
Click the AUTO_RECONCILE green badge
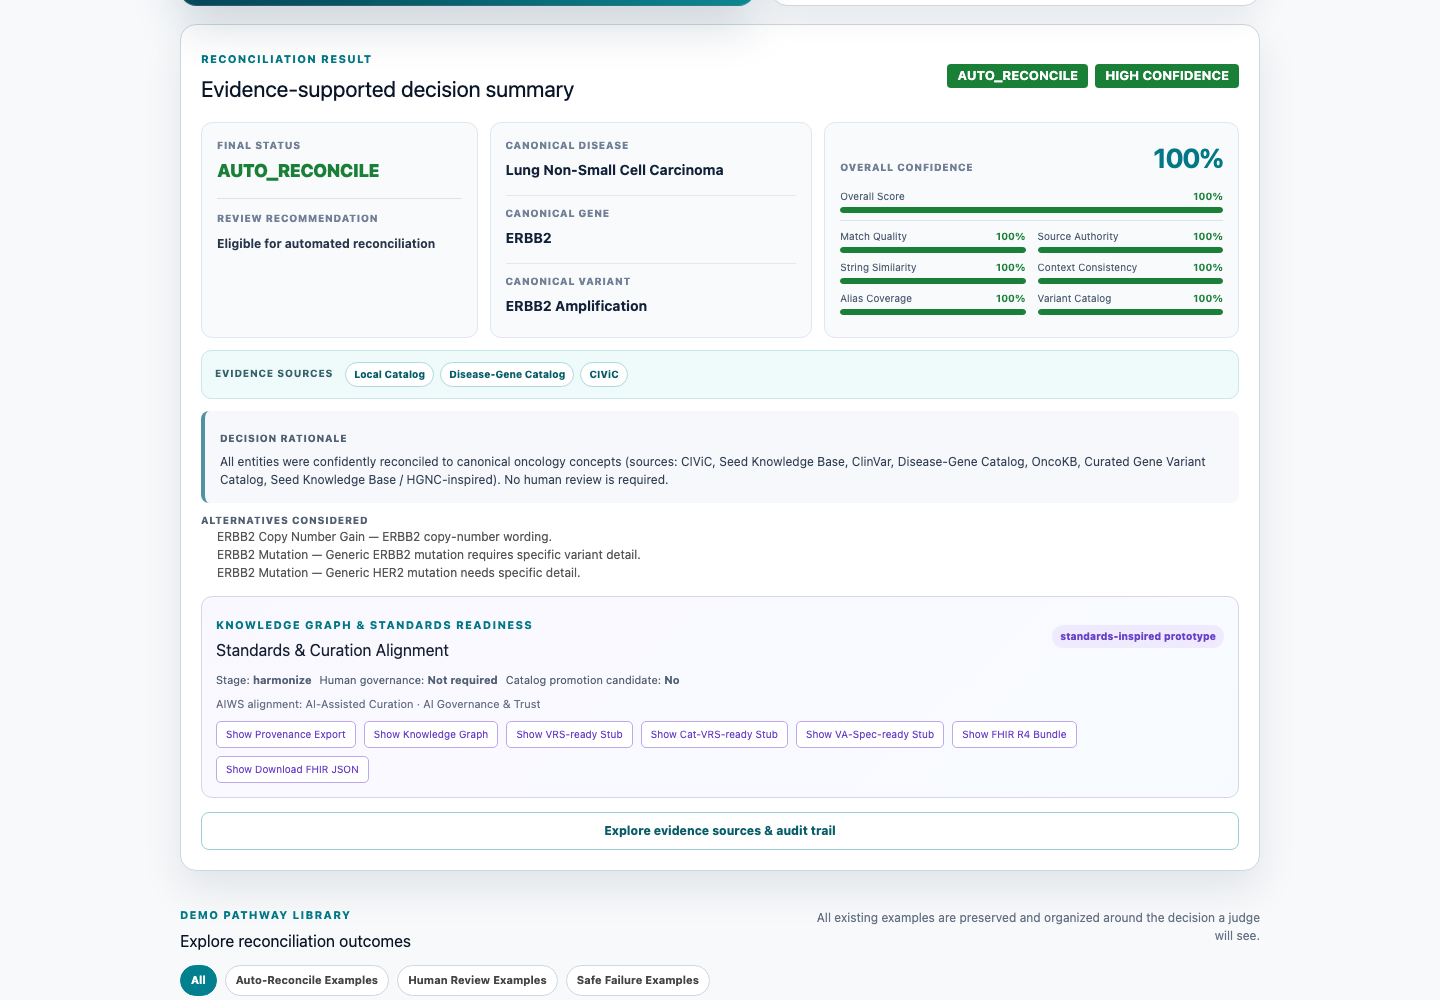click(1017, 76)
